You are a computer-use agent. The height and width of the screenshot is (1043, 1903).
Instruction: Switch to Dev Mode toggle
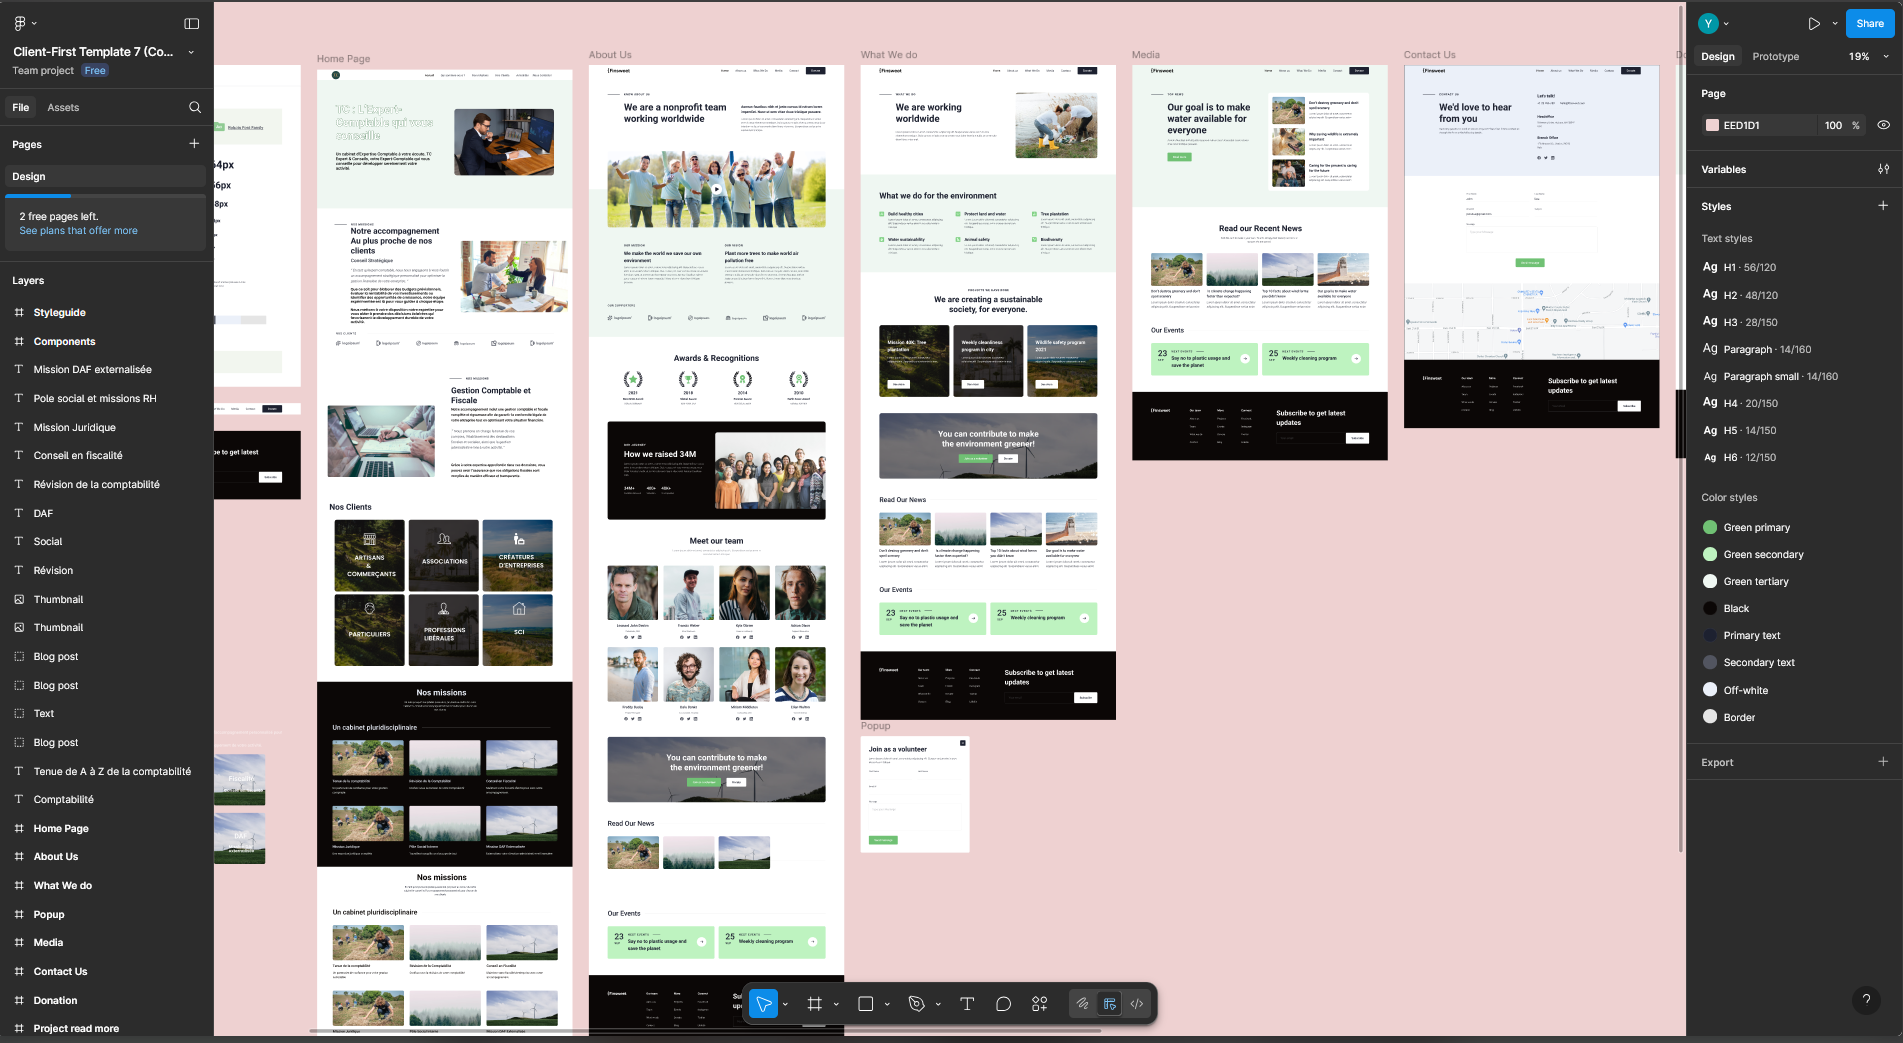pyautogui.click(x=1137, y=1004)
